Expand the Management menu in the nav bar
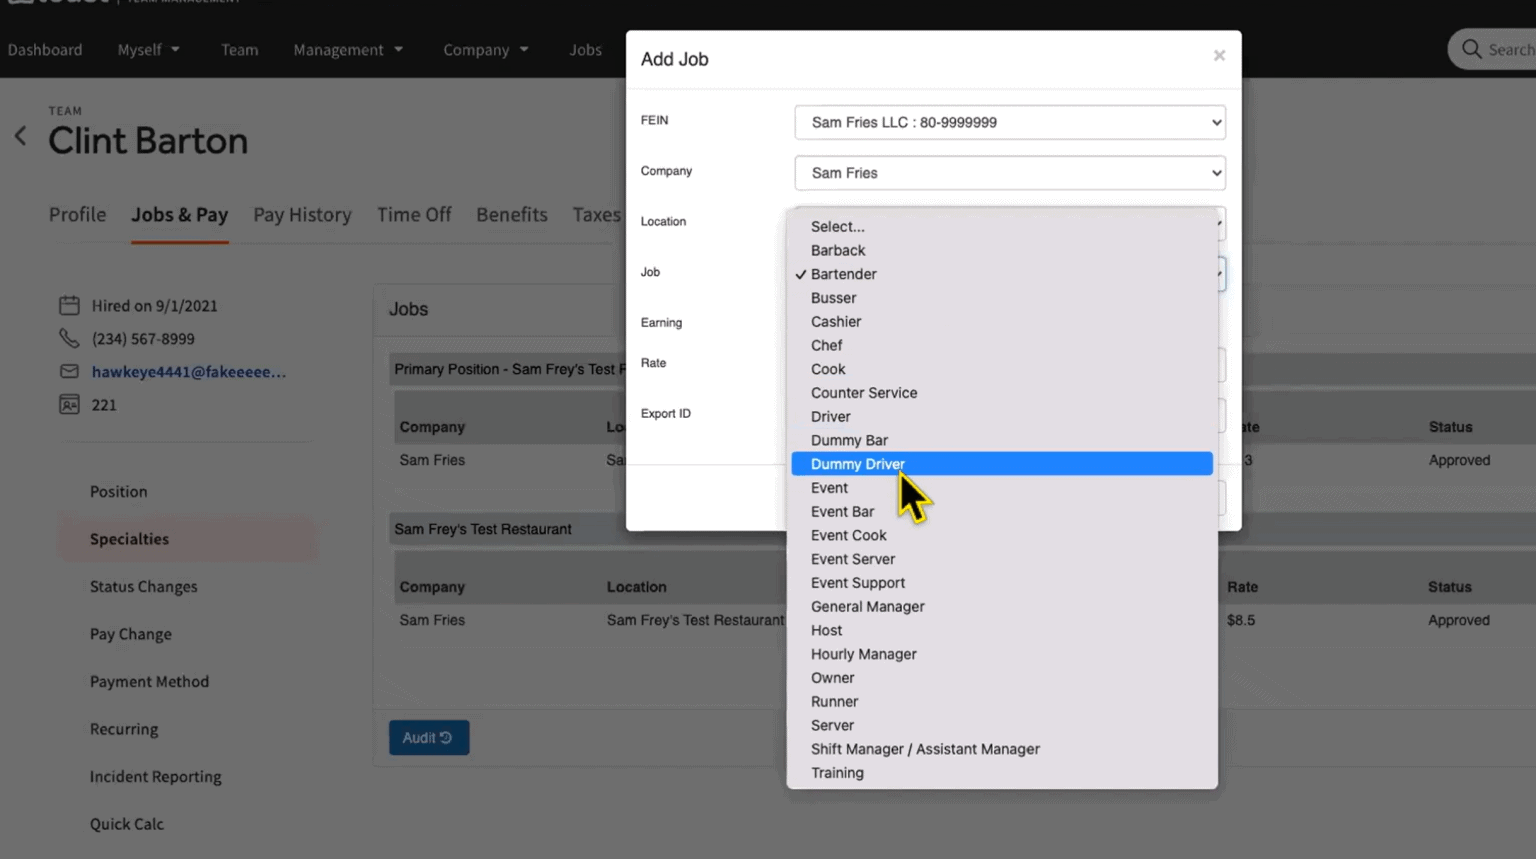 (348, 50)
